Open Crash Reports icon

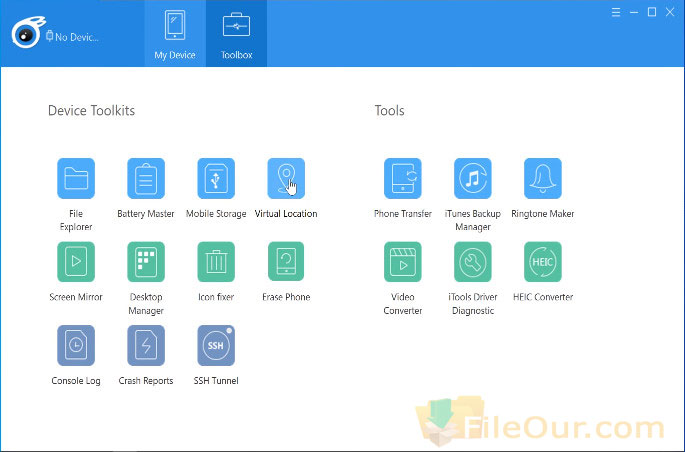(146, 345)
